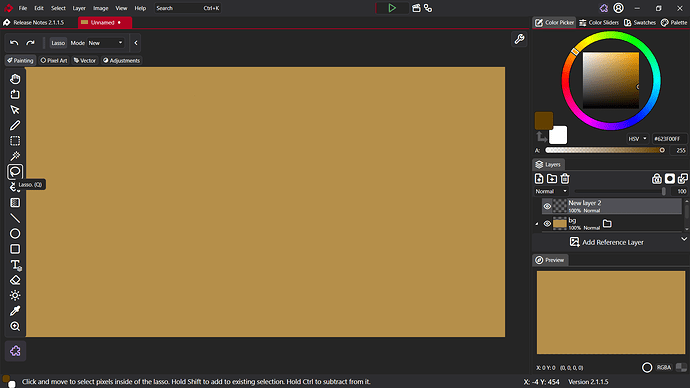Delete the selected layer with trash icon
The height and width of the screenshot is (388, 690).
pos(565,179)
